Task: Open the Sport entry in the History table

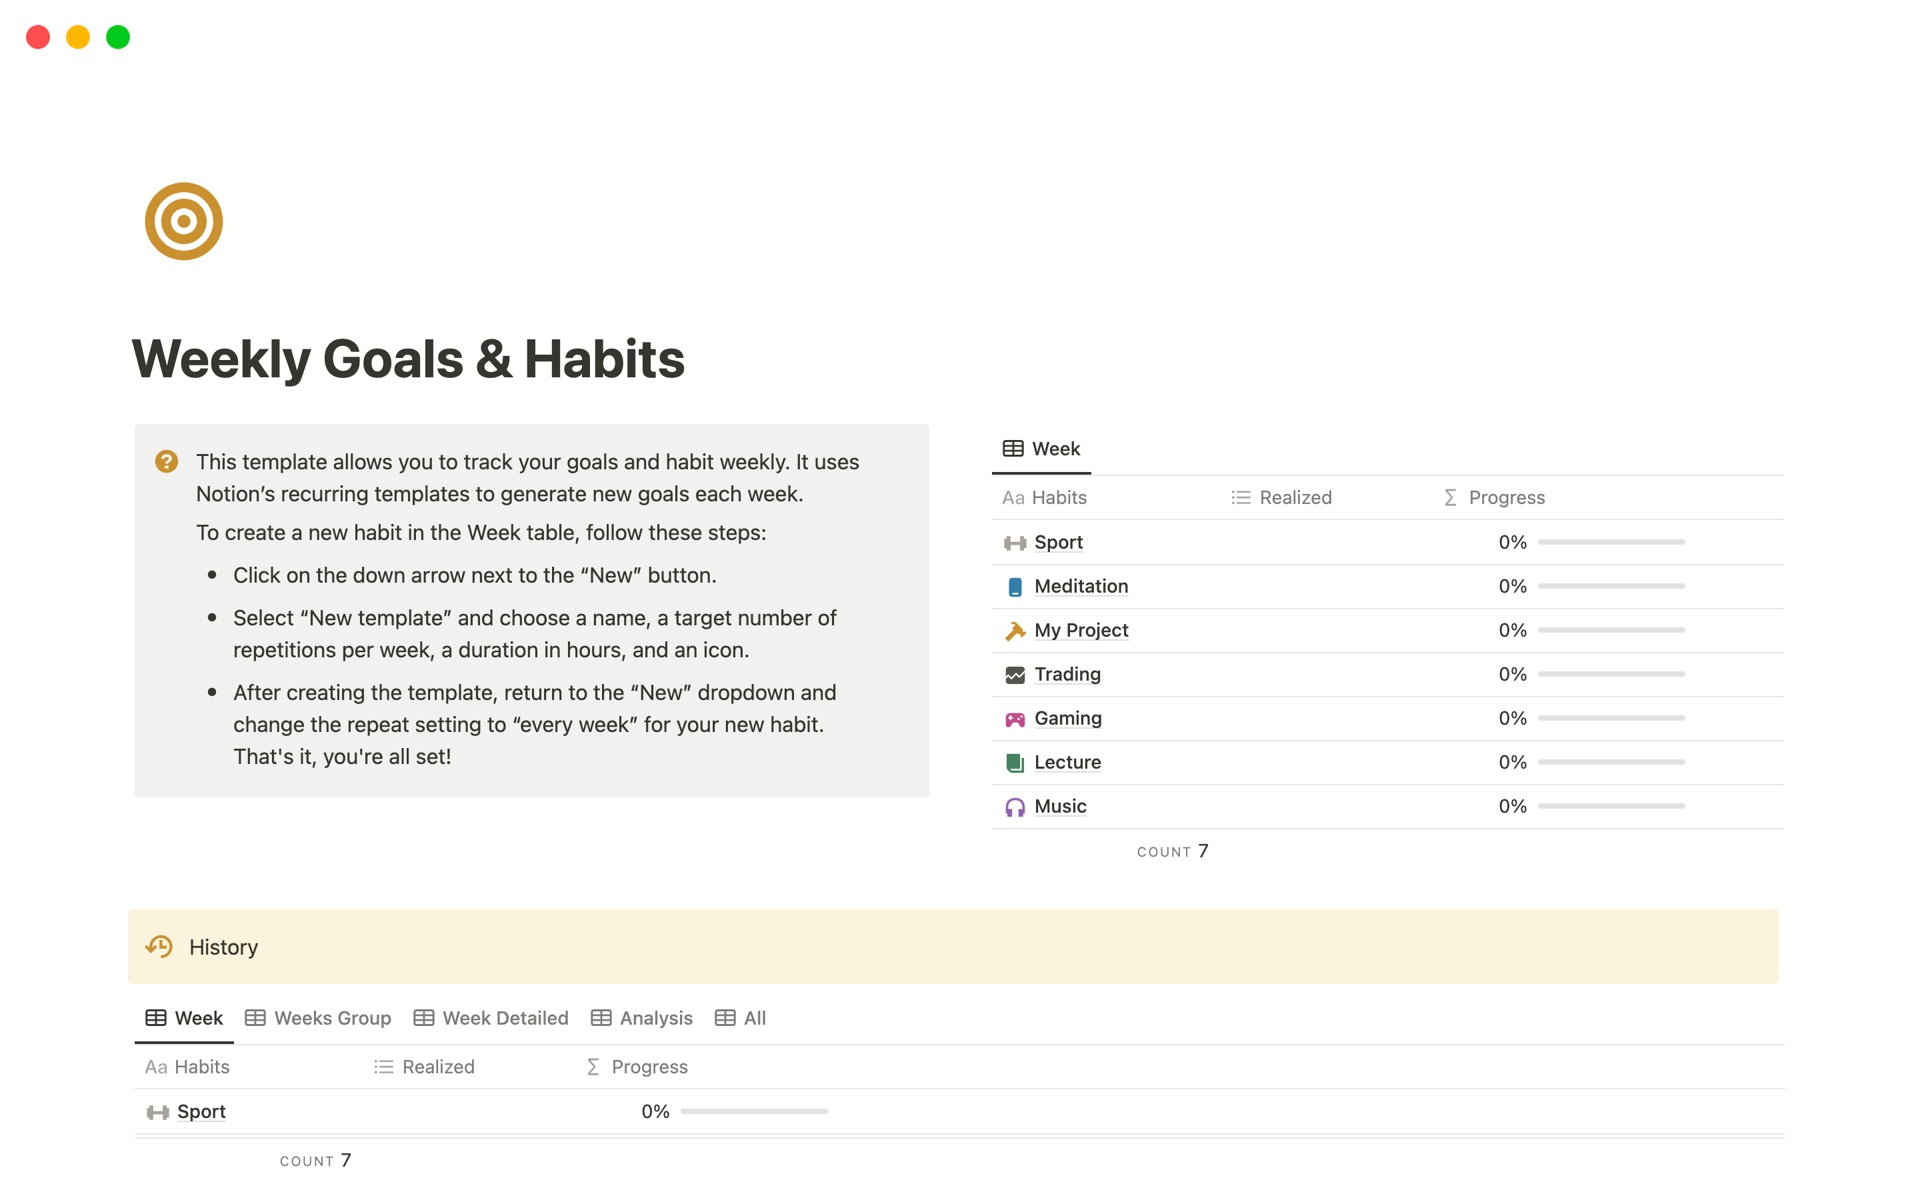Action: 200,1111
